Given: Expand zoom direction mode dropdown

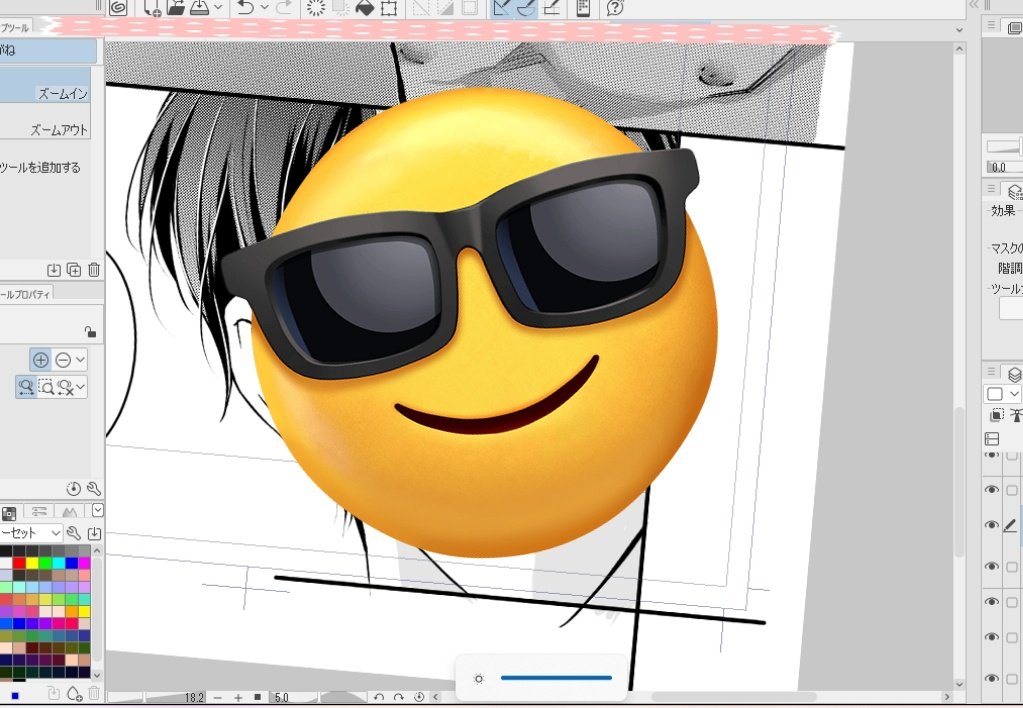Looking at the screenshot, I should tap(80, 360).
